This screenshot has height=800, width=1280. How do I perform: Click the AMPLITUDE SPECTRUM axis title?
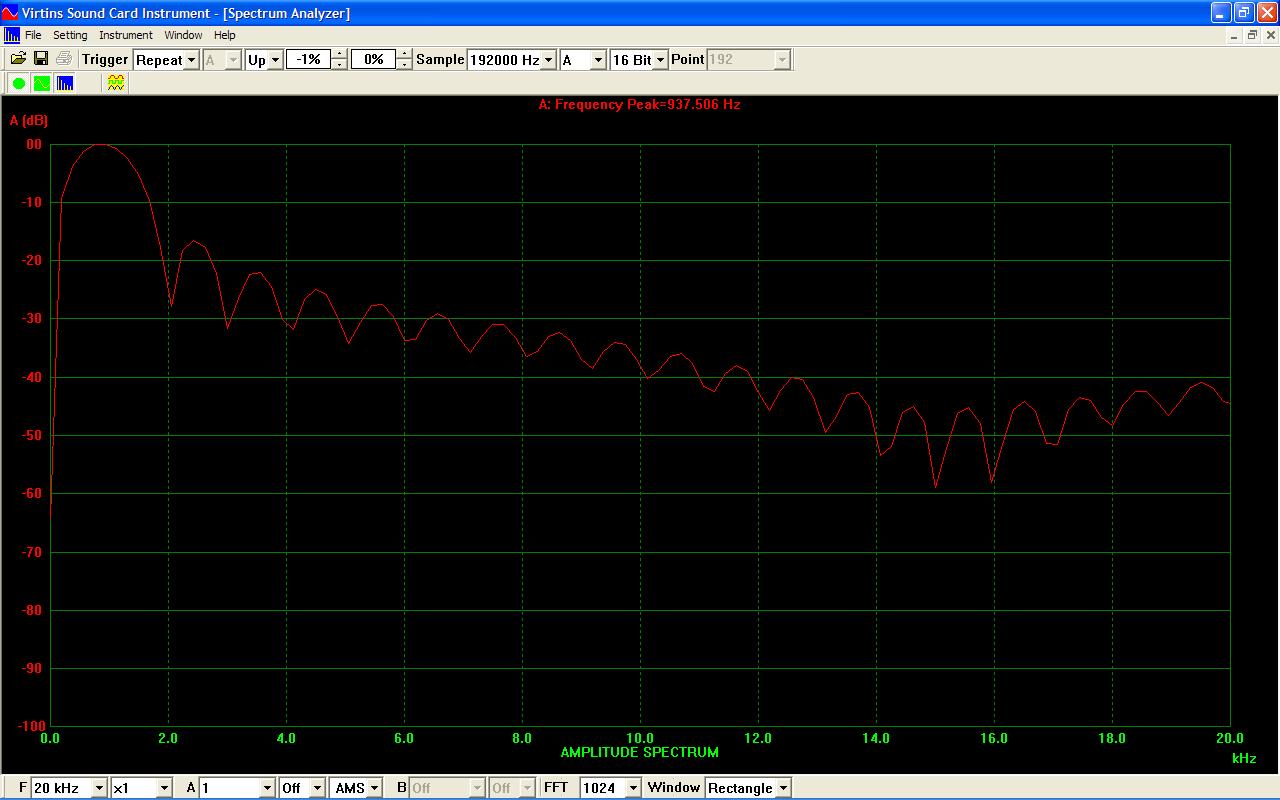pos(639,752)
